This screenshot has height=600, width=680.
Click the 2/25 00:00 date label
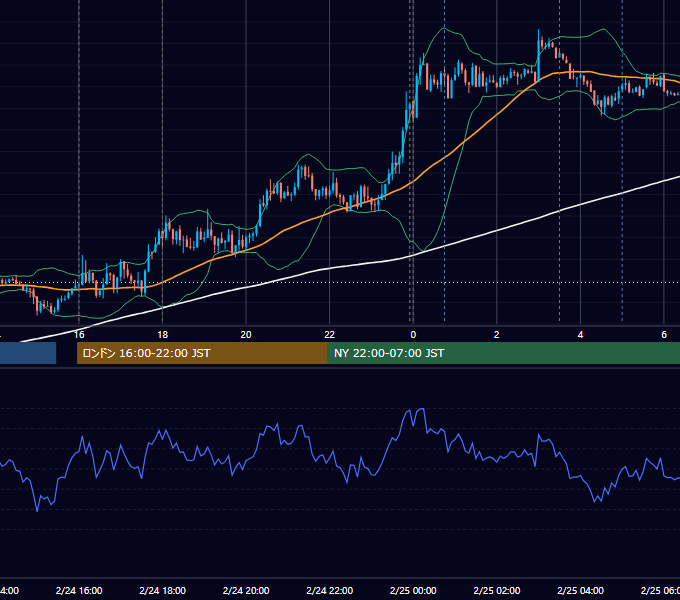[413, 590]
